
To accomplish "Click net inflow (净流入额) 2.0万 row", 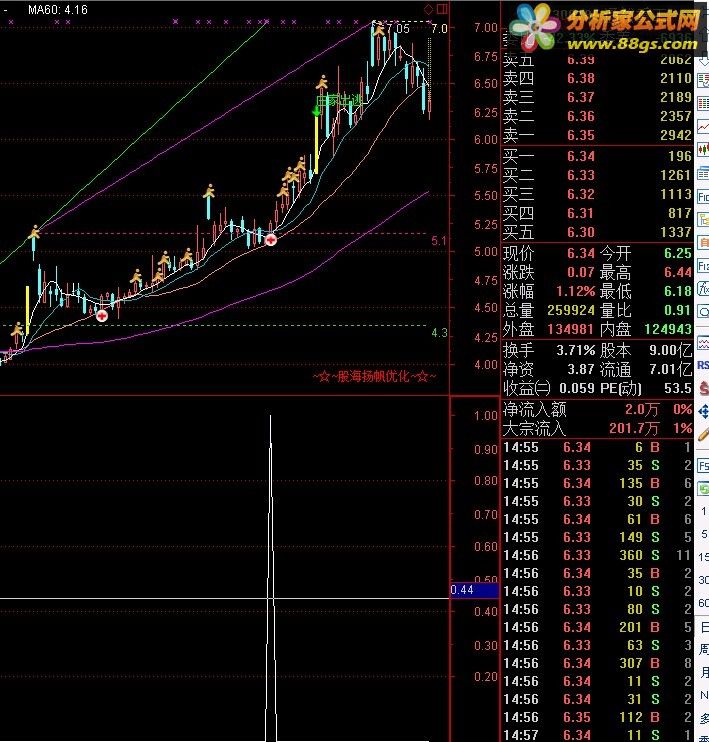I will click(x=598, y=409).
